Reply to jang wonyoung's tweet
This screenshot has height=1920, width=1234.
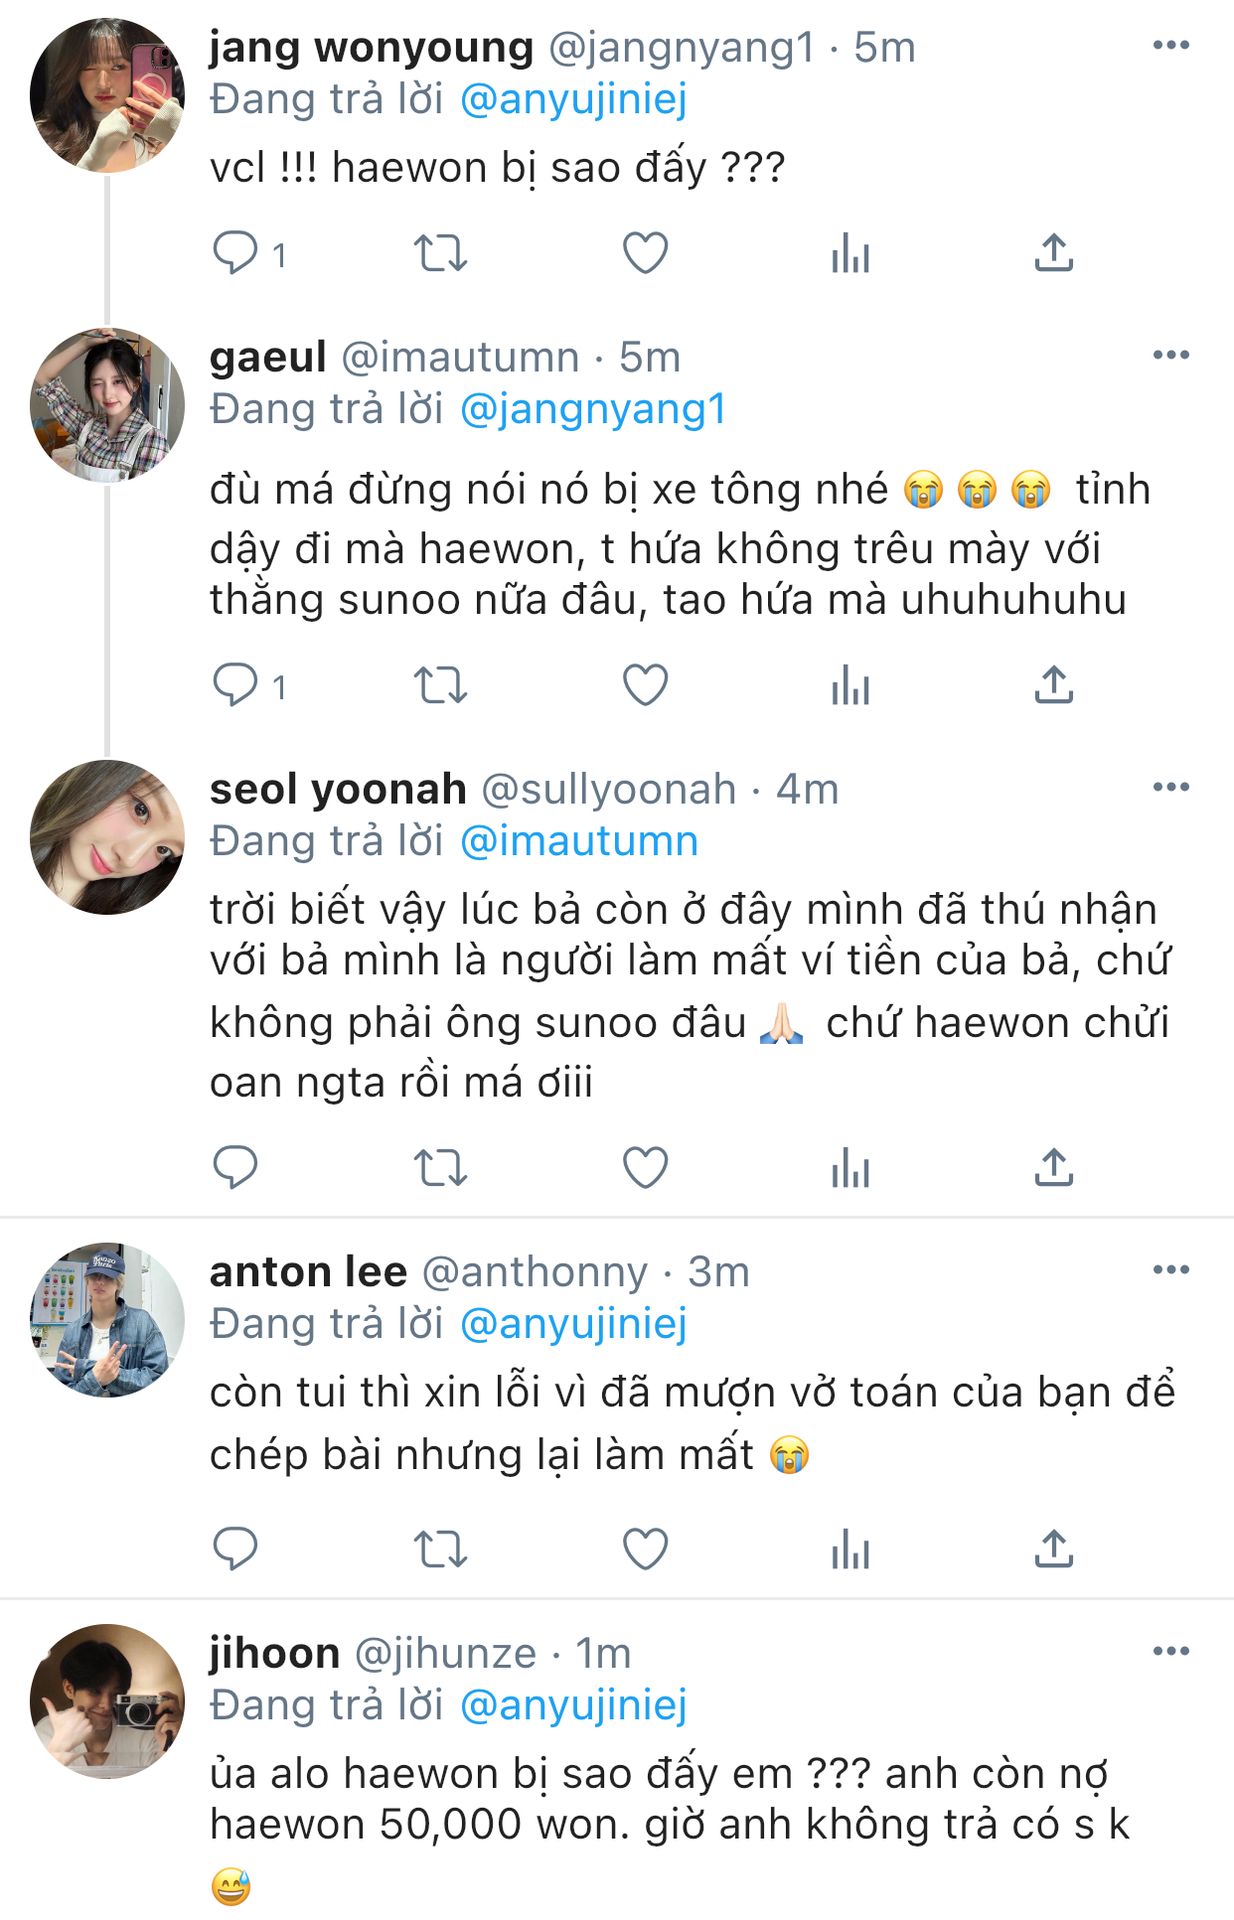tap(236, 253)
